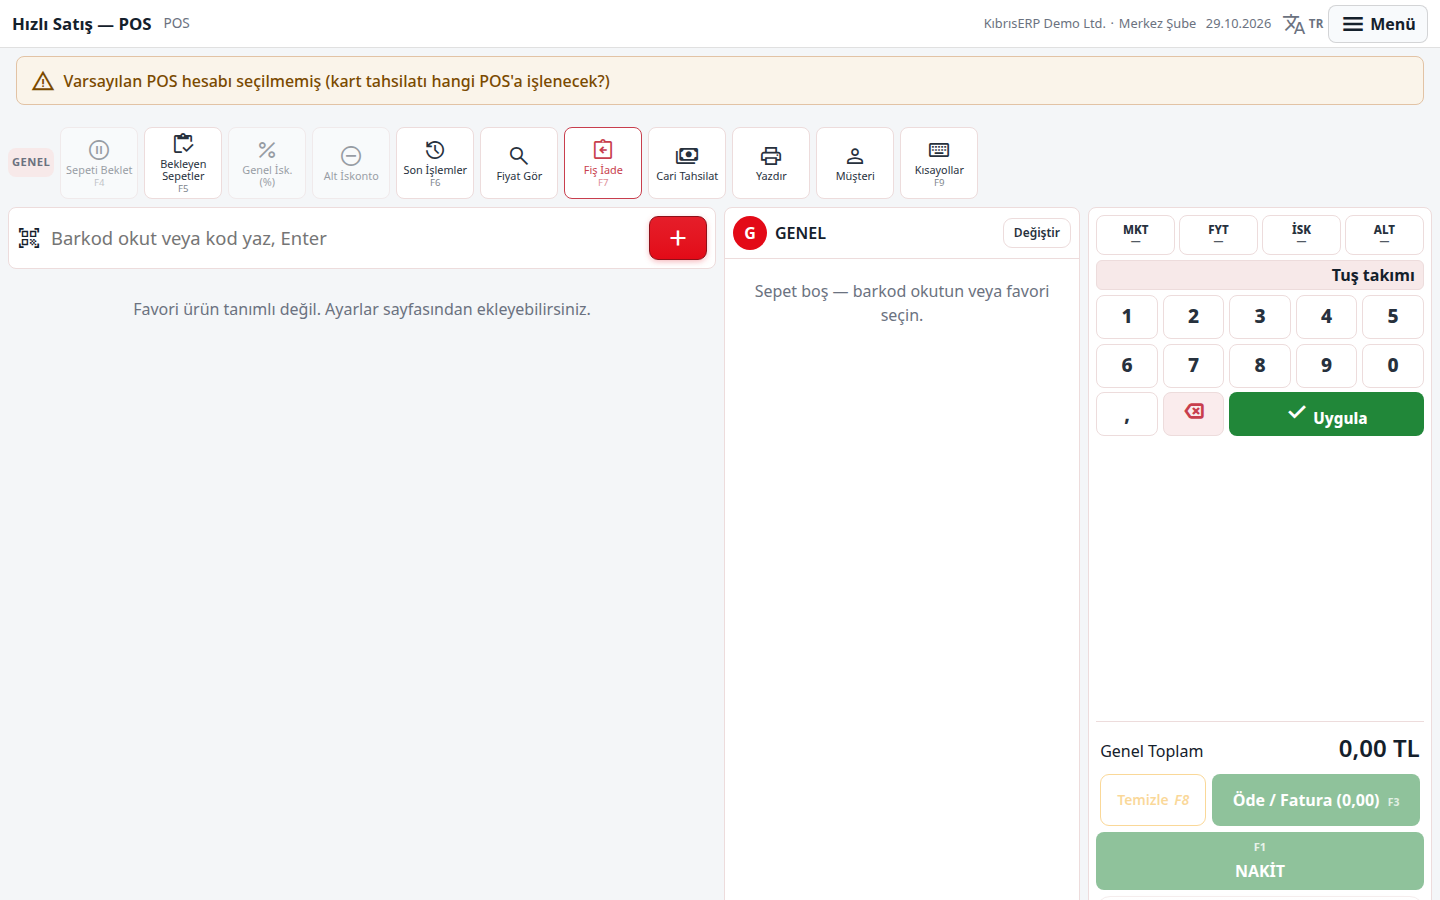This screenshot has height=900, width=1440.
Task: Select ALT keypad mode
Action: pos(1384,235)
